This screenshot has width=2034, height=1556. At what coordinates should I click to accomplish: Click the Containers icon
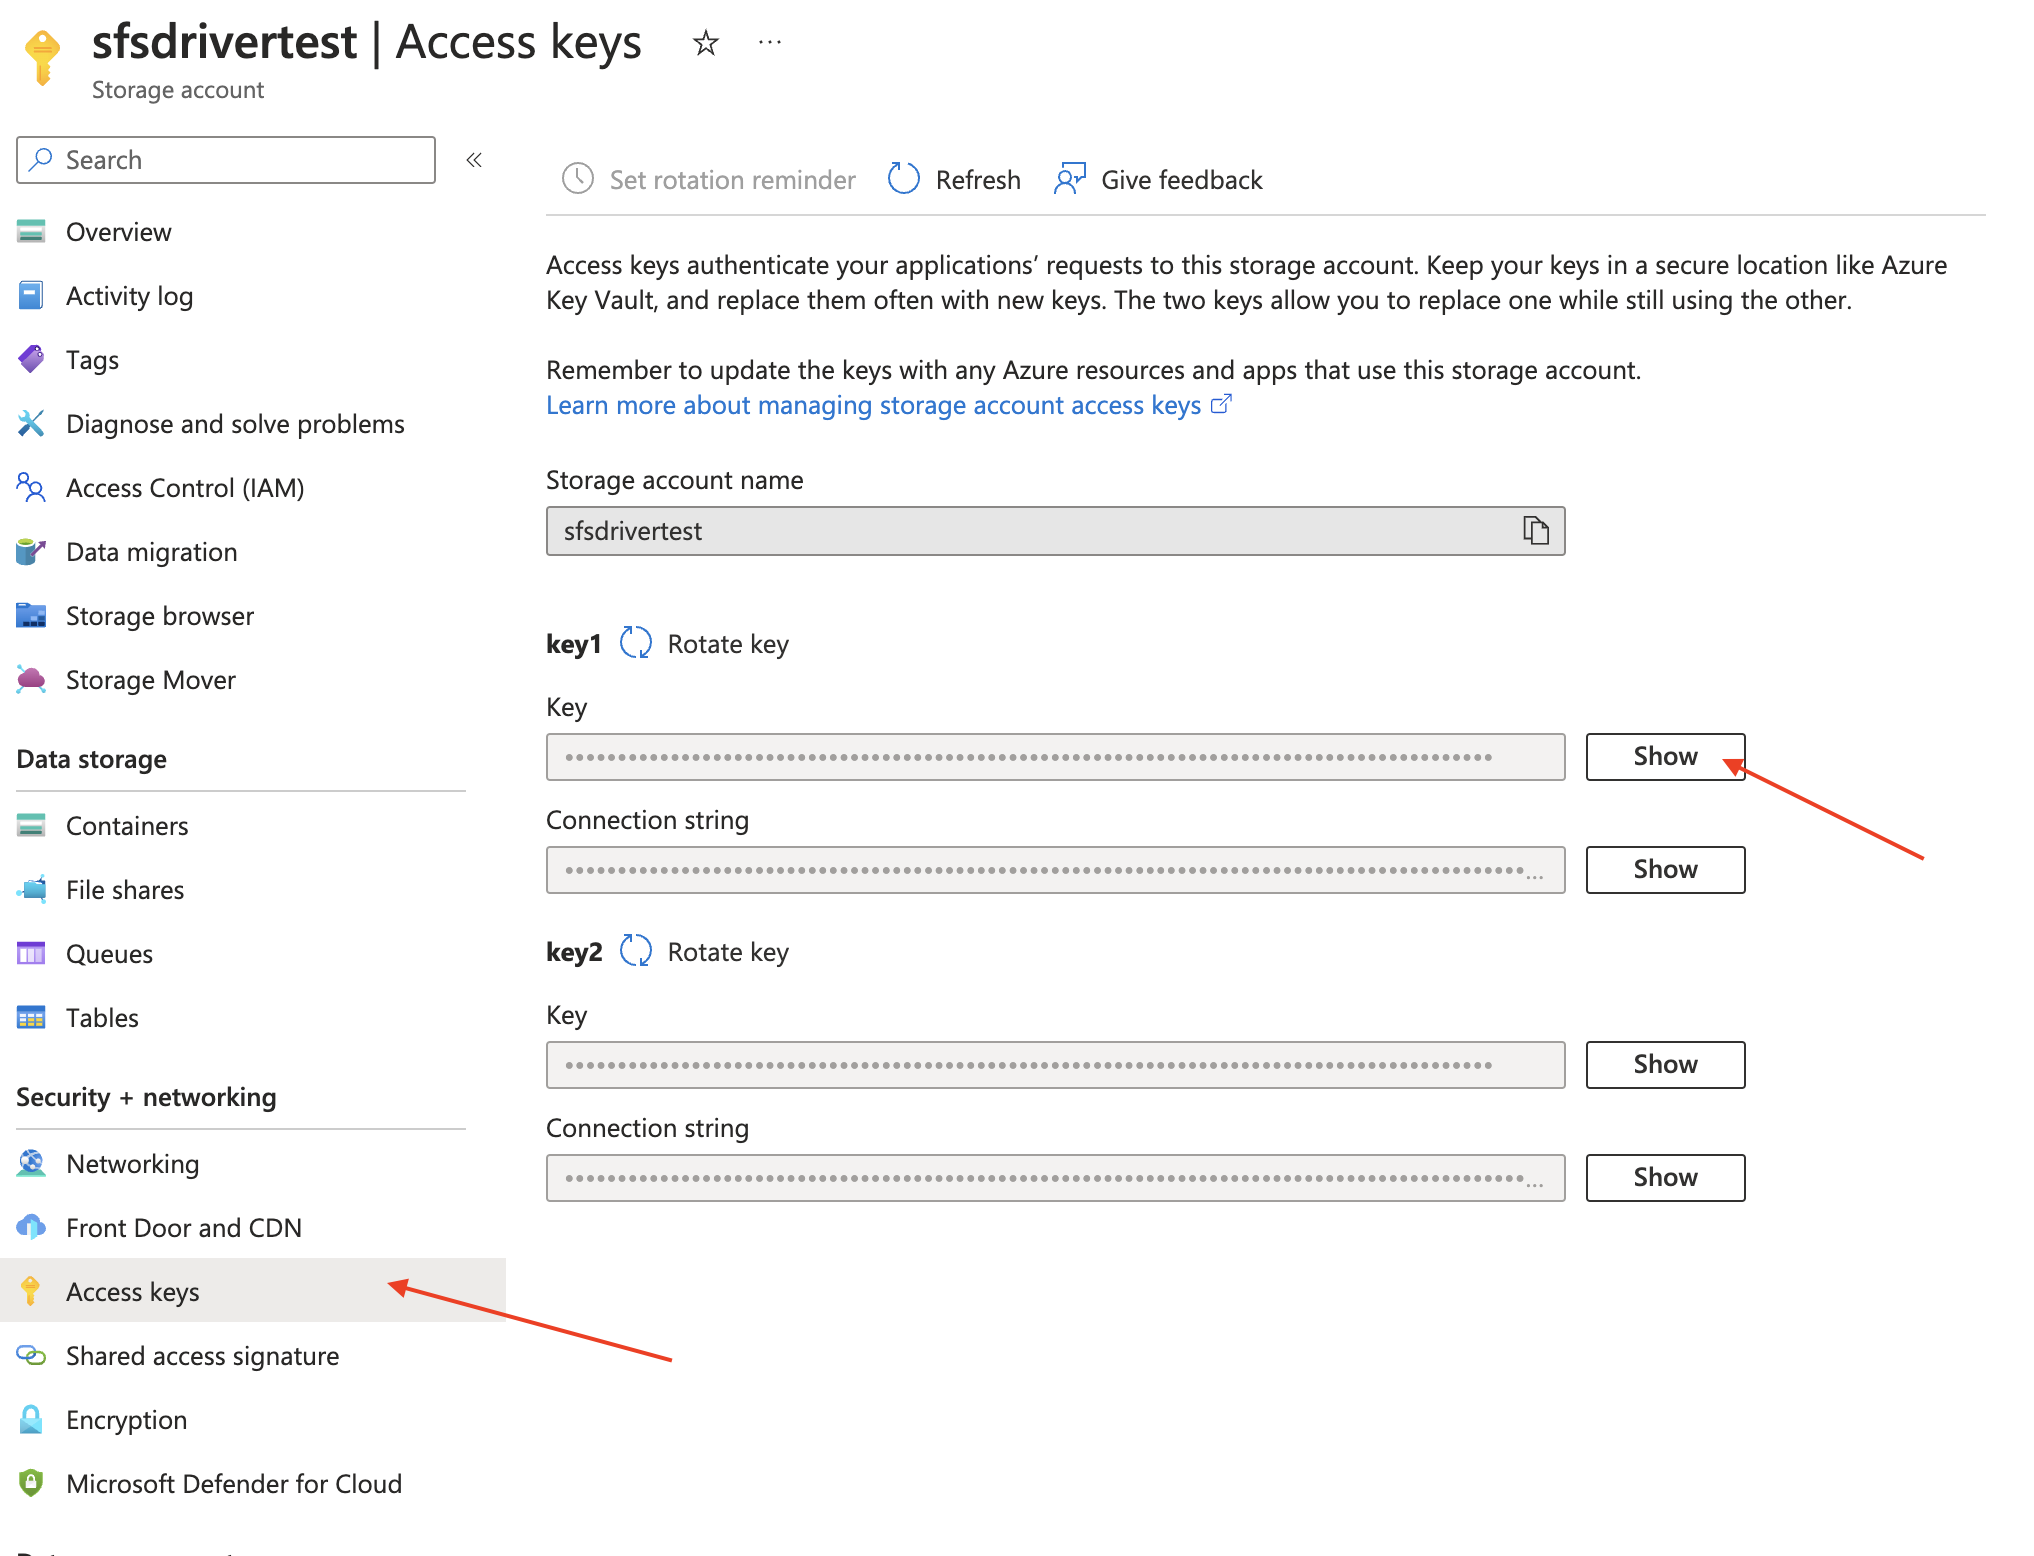[31, 826]
